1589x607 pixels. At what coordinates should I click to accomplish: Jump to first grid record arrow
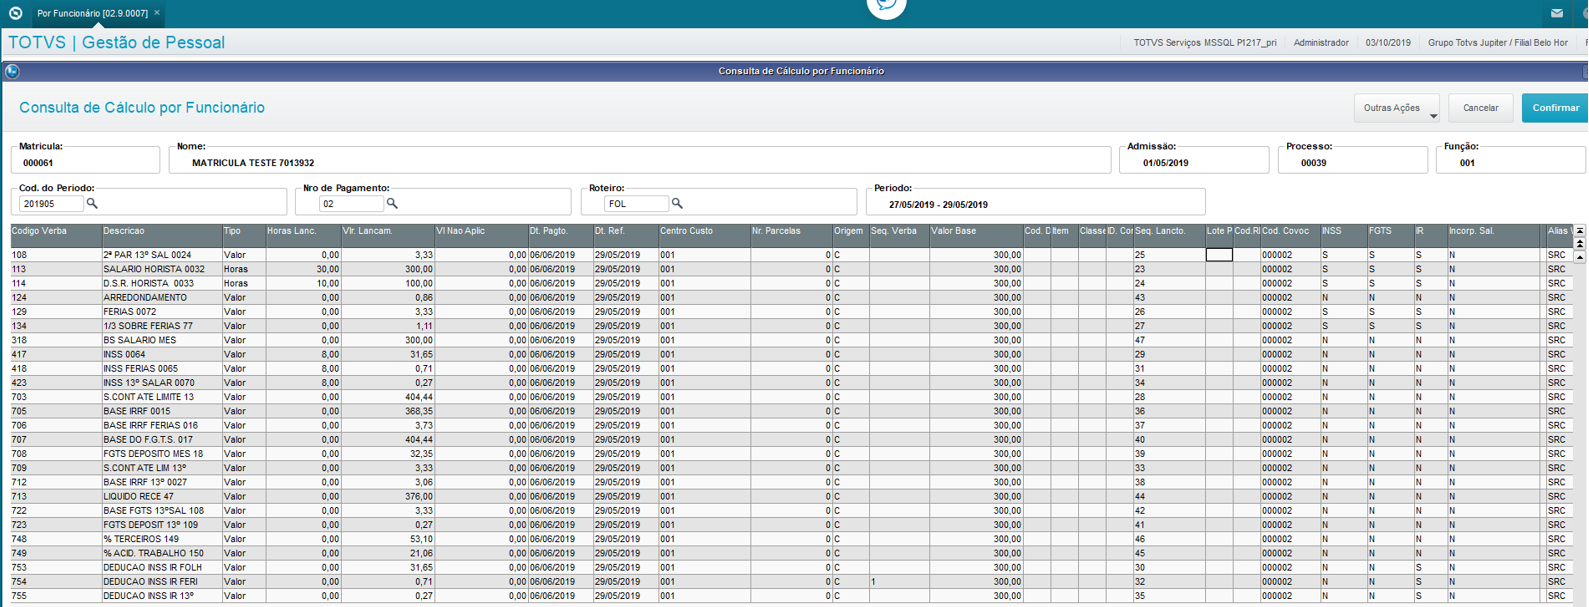tap(1580, 231)
